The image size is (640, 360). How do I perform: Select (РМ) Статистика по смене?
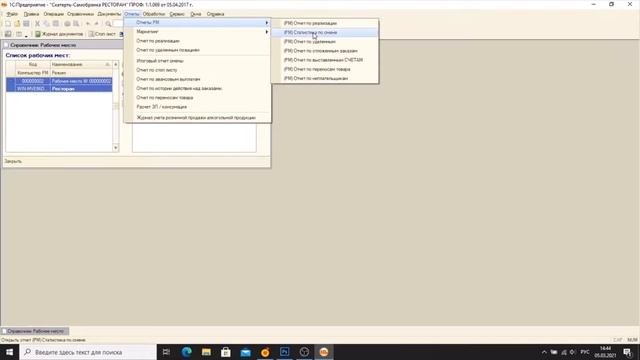pos(325,32)
